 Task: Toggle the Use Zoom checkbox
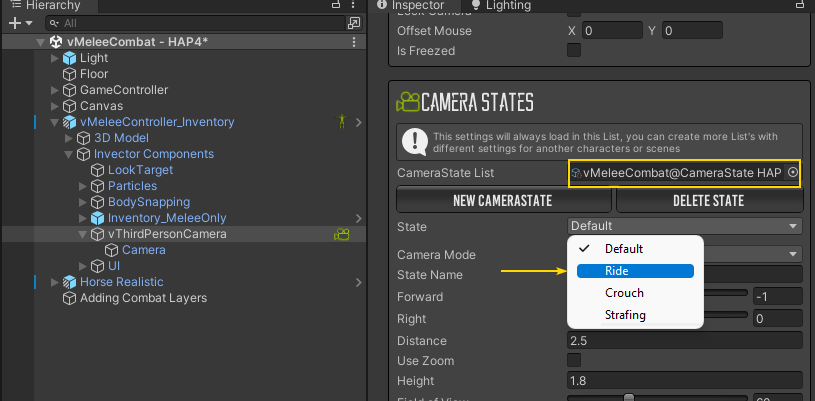click(x=574, y=360)
